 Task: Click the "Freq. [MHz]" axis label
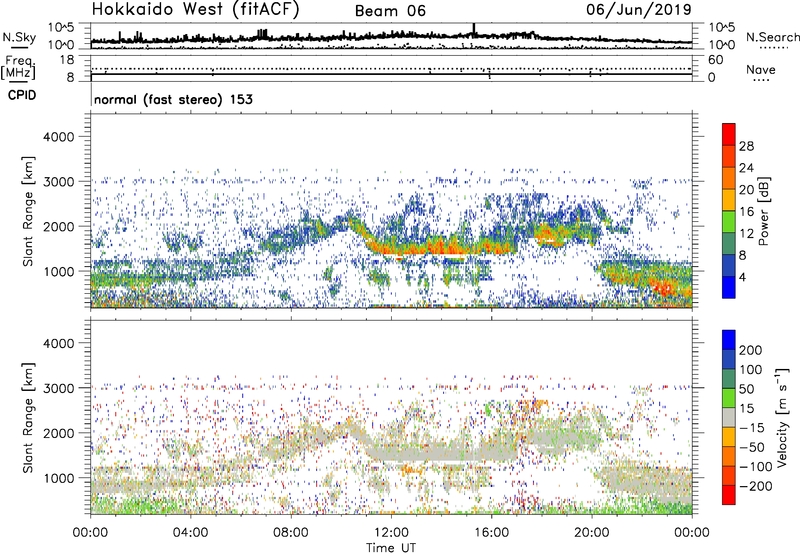click(19, 67)
